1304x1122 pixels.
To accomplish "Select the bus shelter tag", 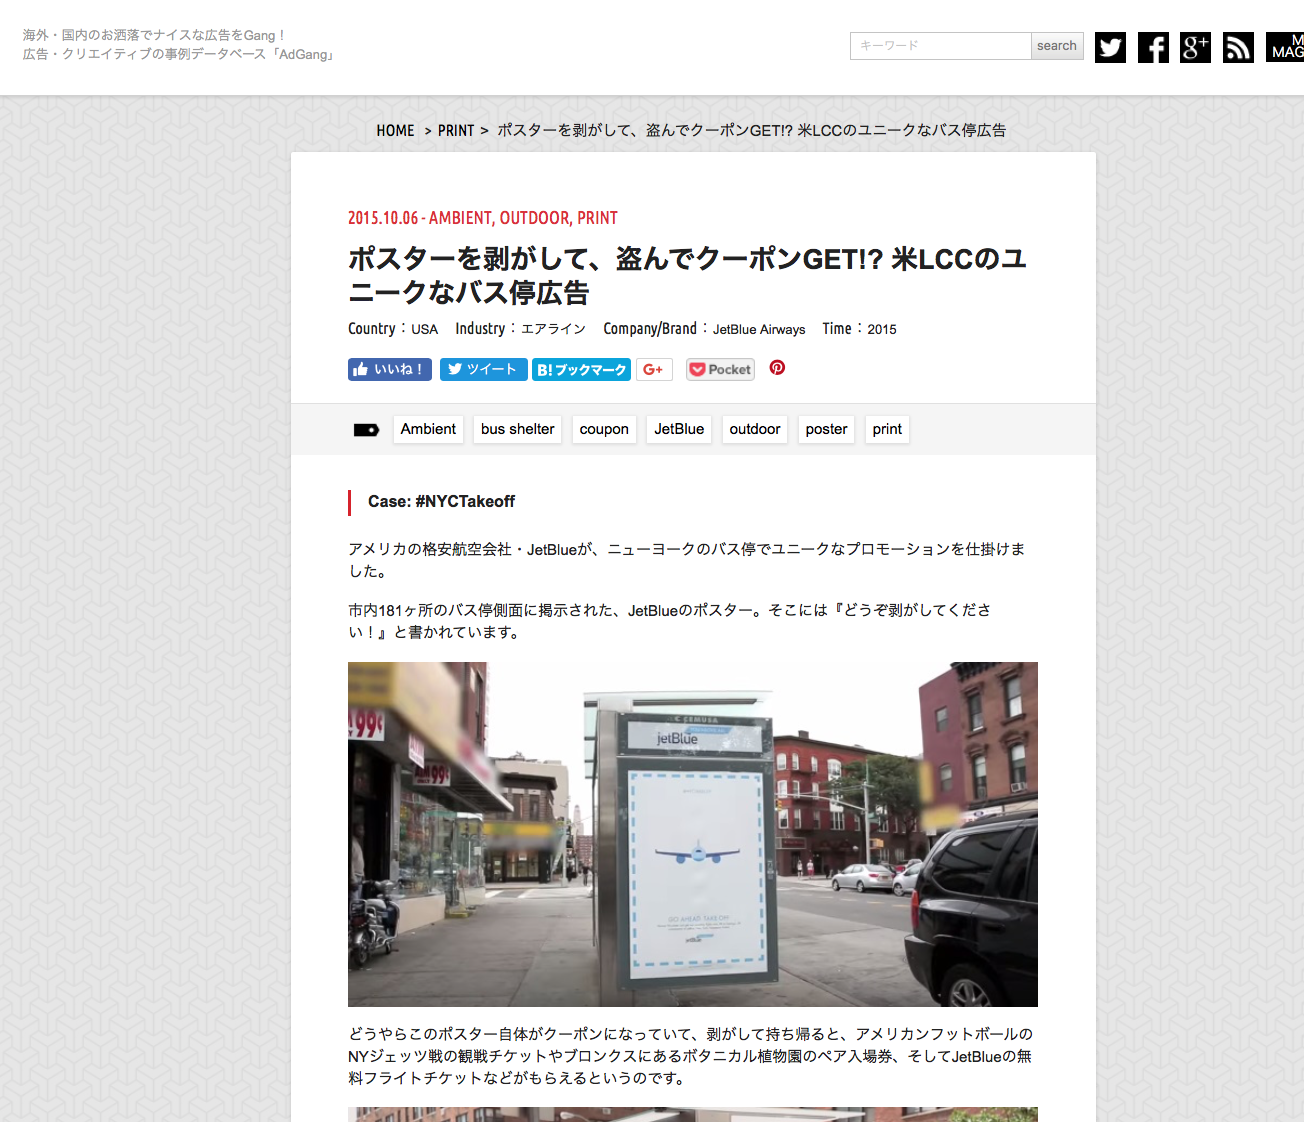I will tap(517, 429).
